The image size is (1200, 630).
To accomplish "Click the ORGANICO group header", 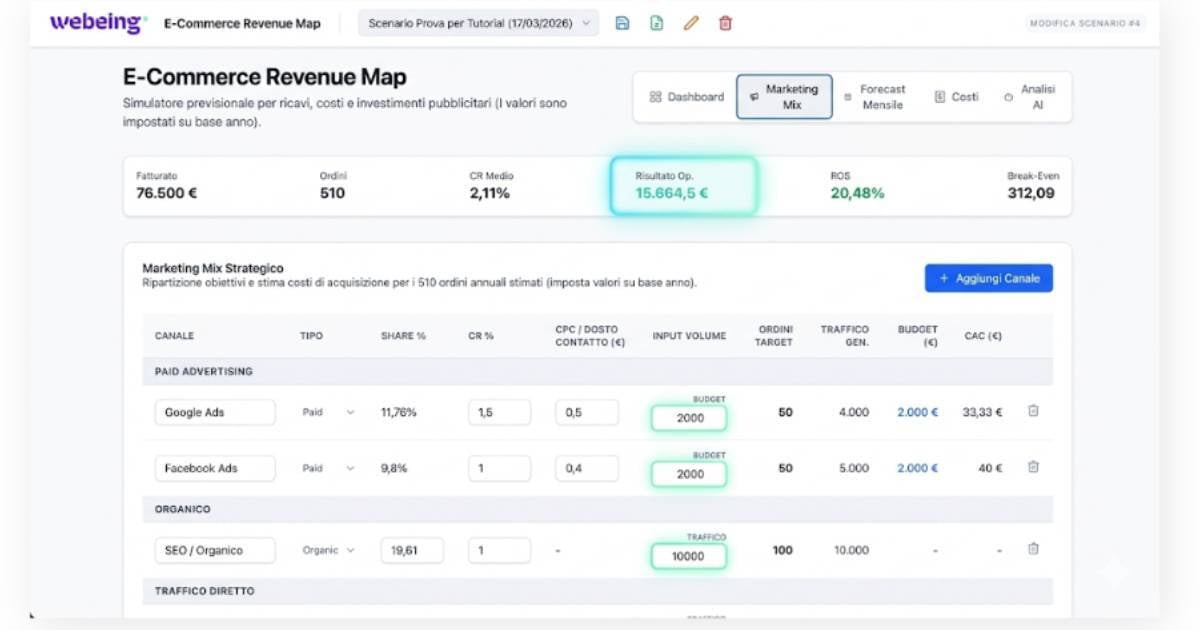I will click(598, 509).
